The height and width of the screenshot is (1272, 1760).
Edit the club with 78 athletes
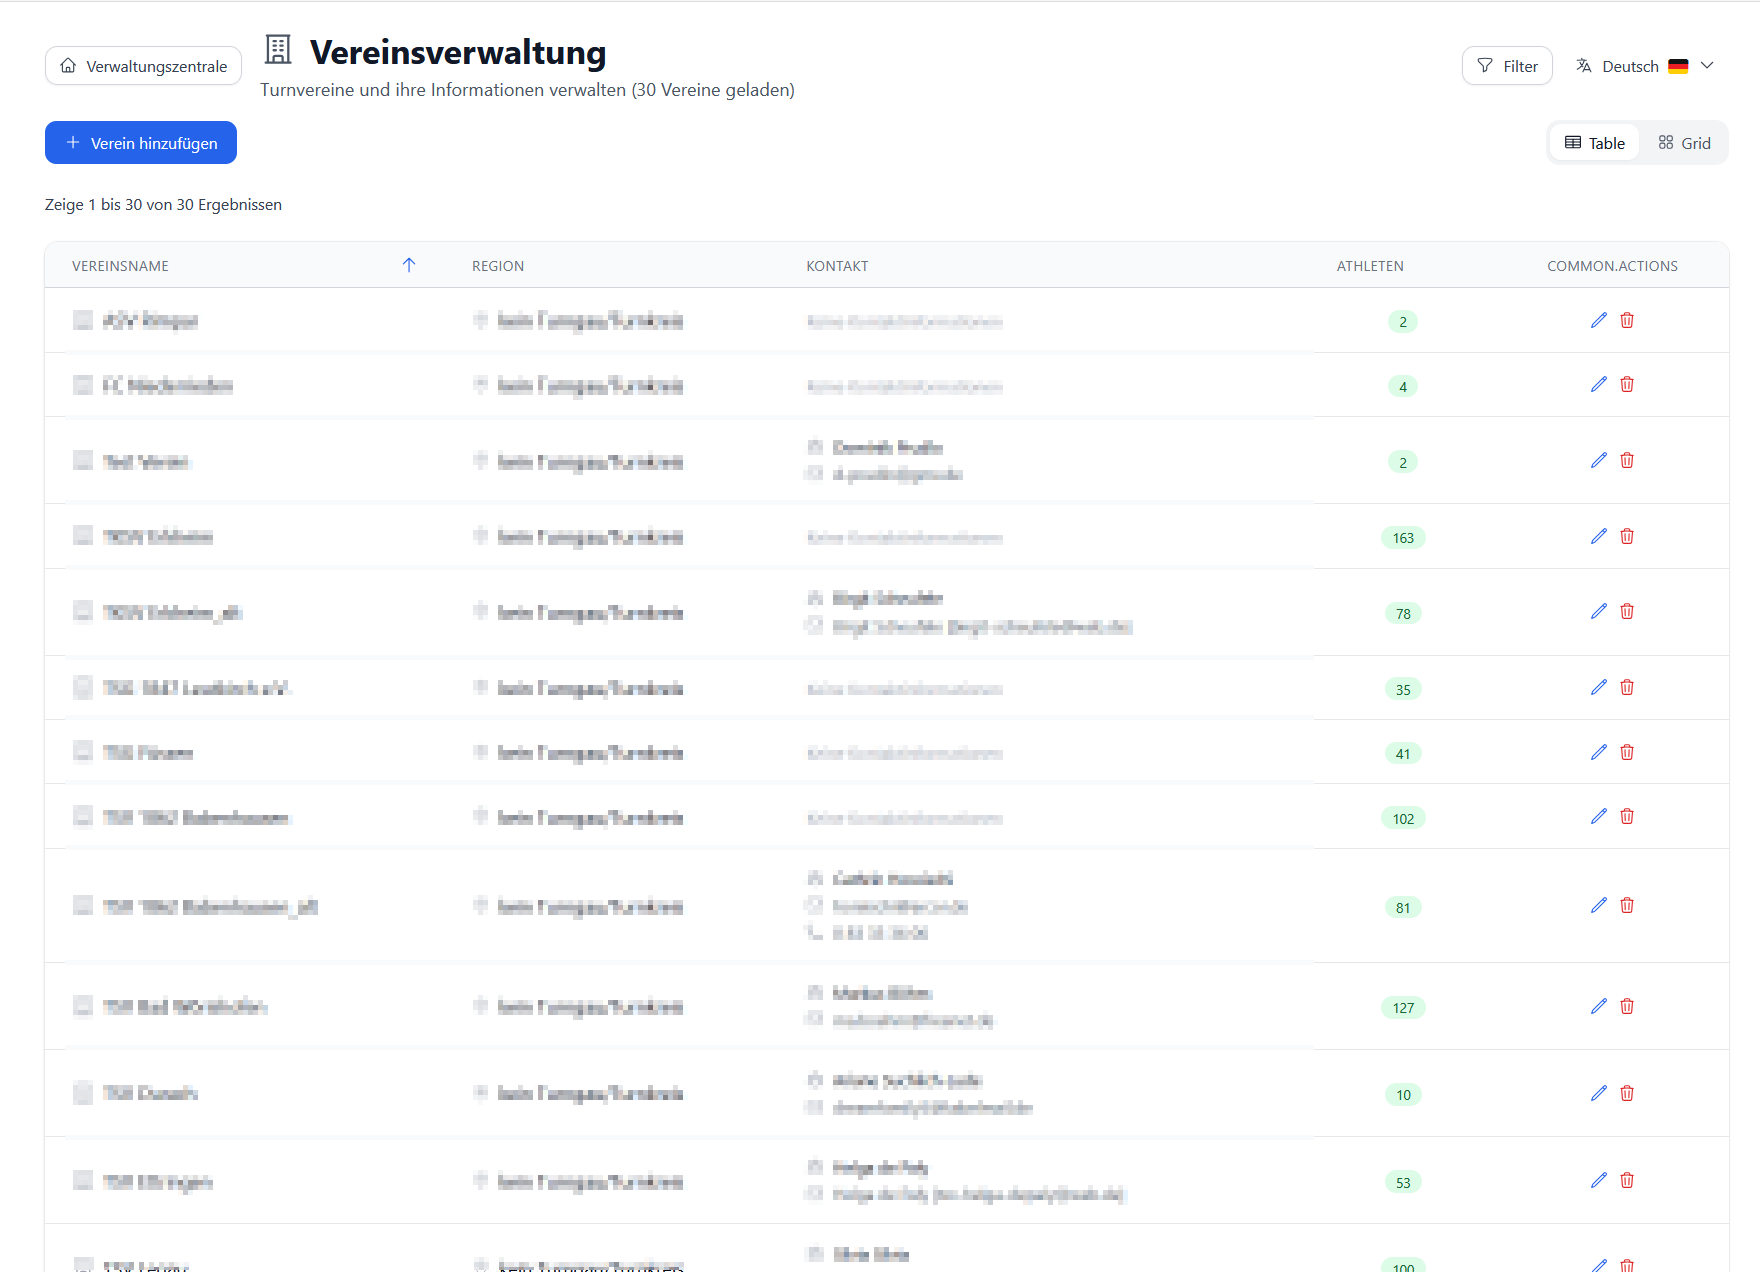(x=1599, y=612)
